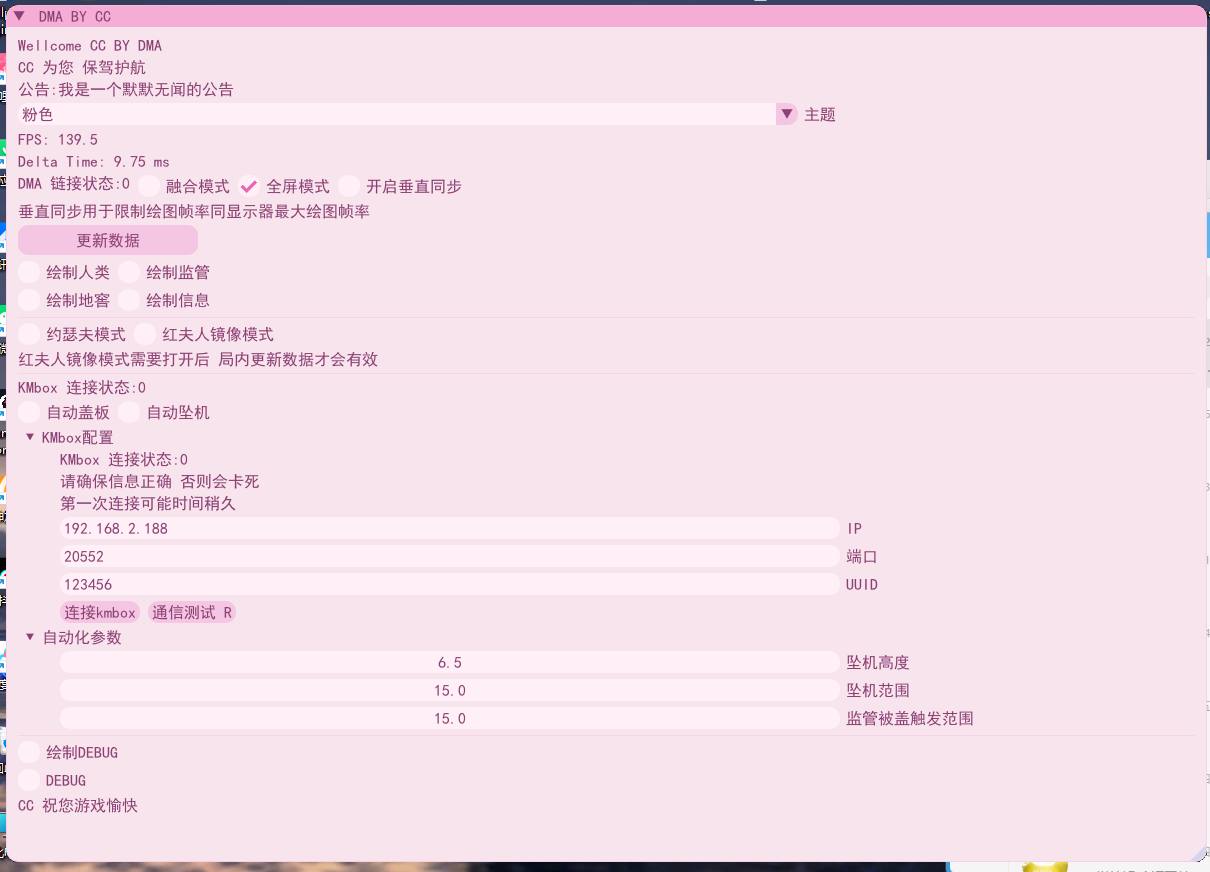1210x872 pixels.
Task: Toggle the 绘制人类 checkbox
Action: [x=30, y=273]
